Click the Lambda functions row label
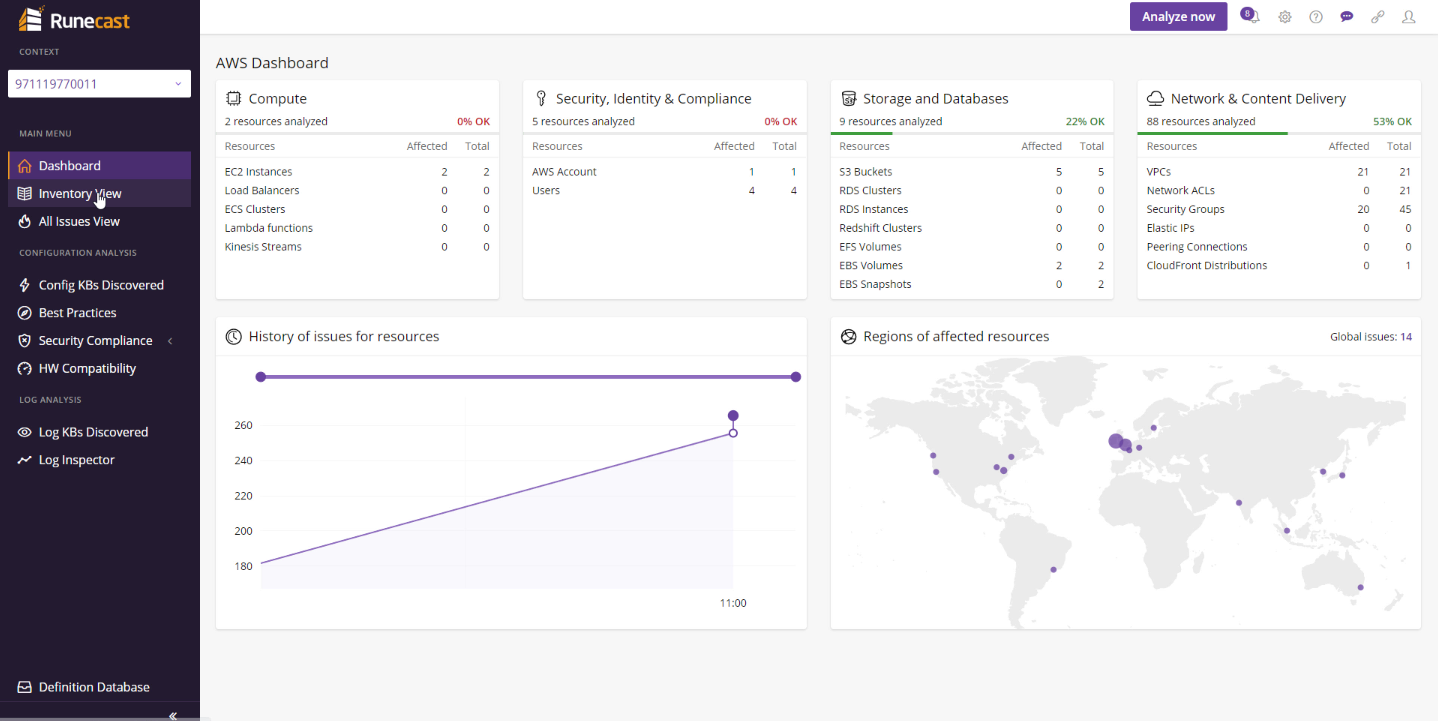 269,228
